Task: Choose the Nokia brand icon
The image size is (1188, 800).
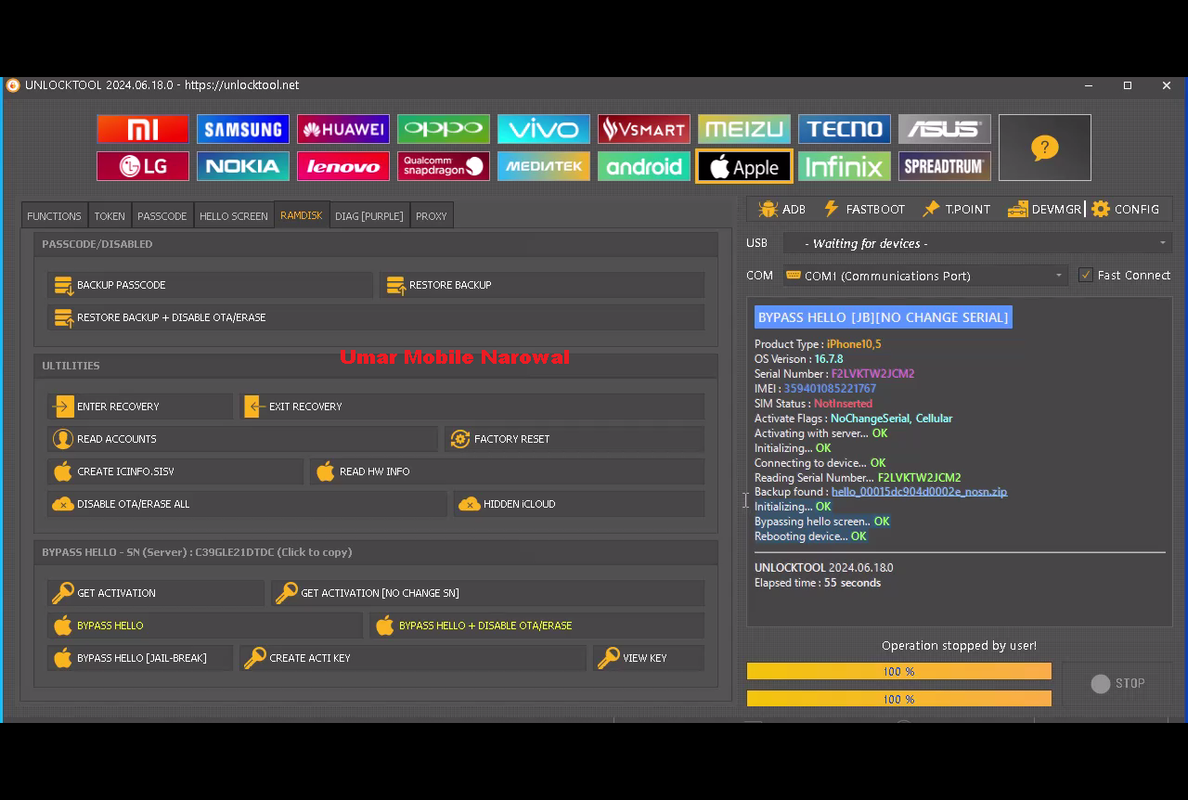Action: (242, 166)
